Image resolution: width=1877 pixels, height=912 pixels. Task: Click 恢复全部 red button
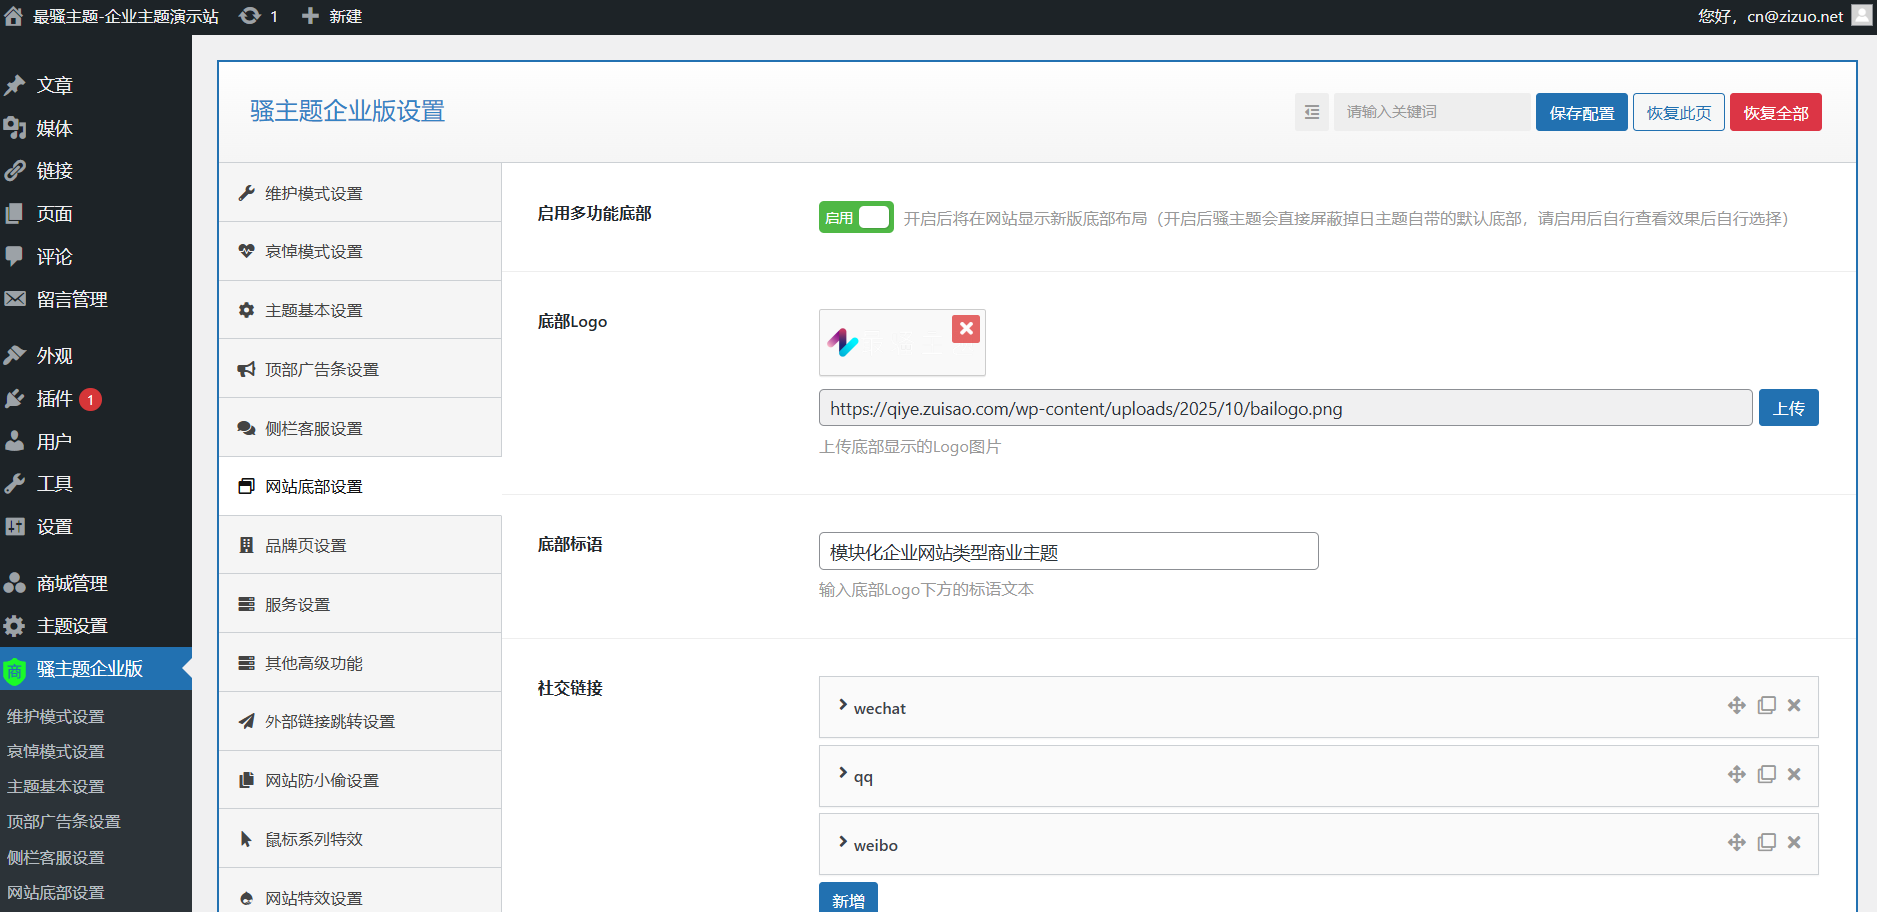(1775, 113)
